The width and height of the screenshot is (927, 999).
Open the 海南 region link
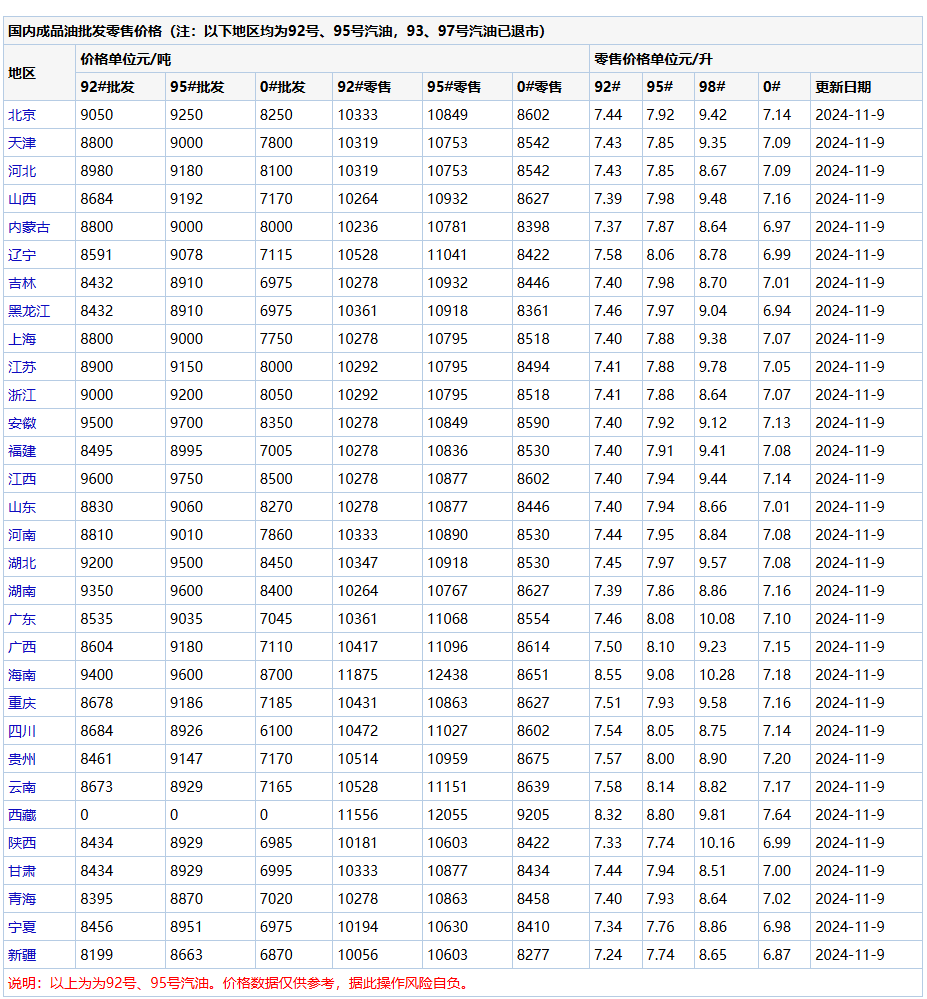click(x=22, y=676)
